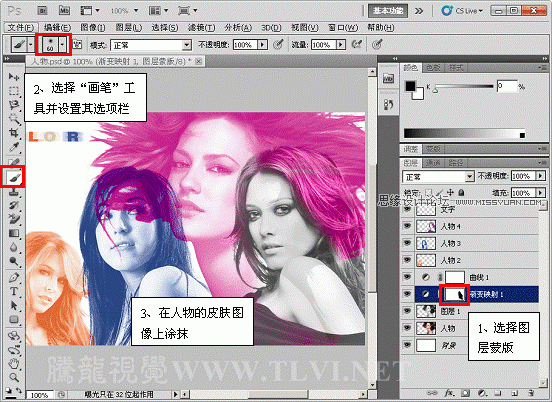Hide the 人物 2 layer
Screen dimensions: 552x402
coord(407,260)
